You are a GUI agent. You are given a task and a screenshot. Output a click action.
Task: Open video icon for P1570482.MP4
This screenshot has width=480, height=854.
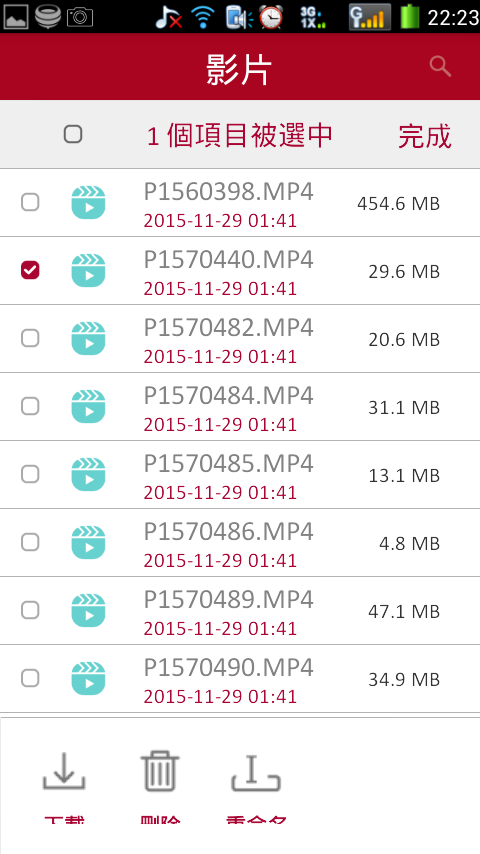(x=88, y=338)
